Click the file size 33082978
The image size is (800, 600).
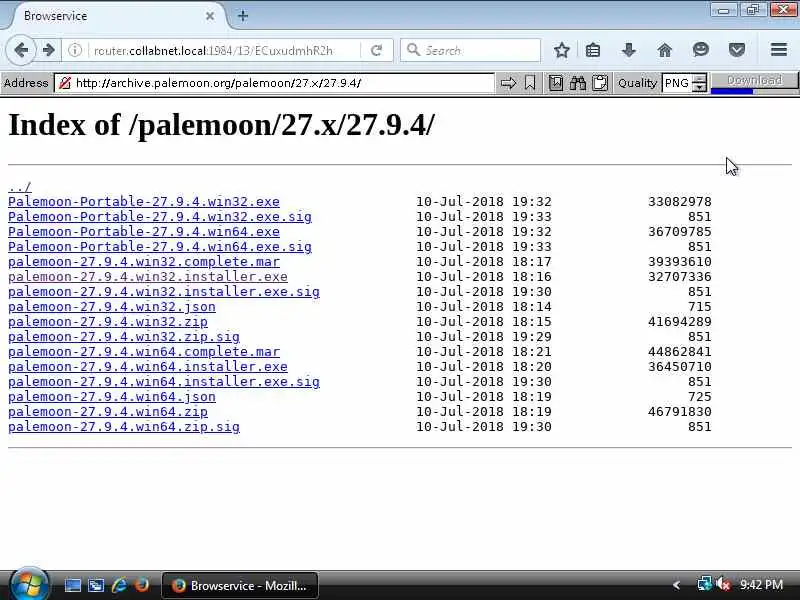coord(680,202)
